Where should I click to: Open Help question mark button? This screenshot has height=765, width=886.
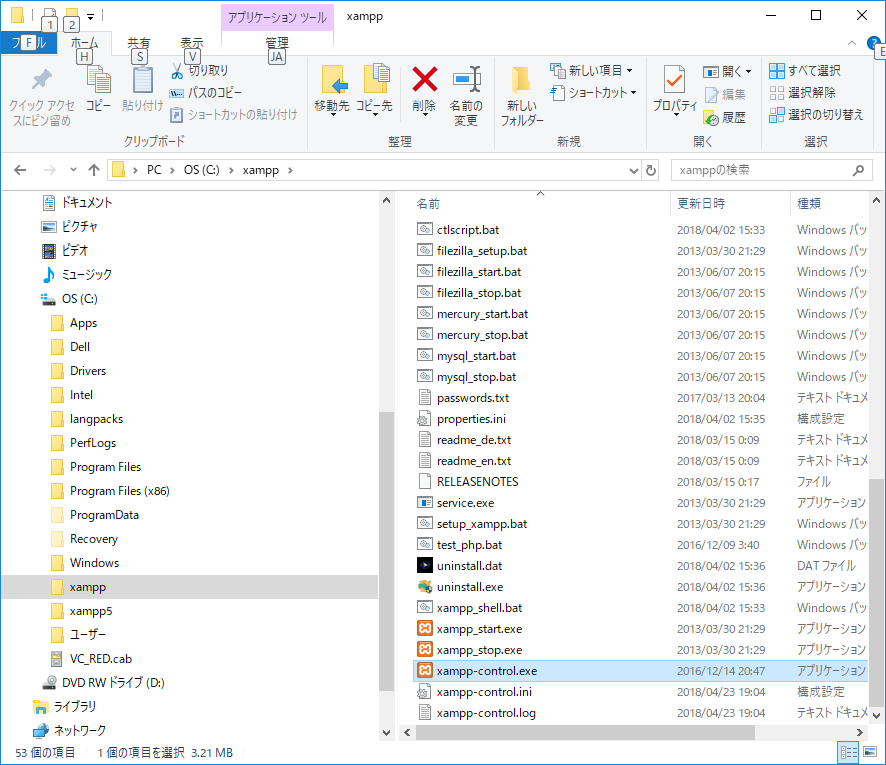[x=874, y=43]
